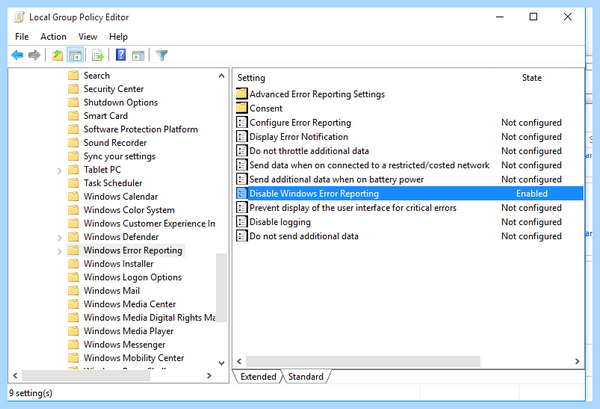The width and height of the screenshot is (600, 409).
Task: Click the Task Scheduler folder icon
Action: point(73,183)
